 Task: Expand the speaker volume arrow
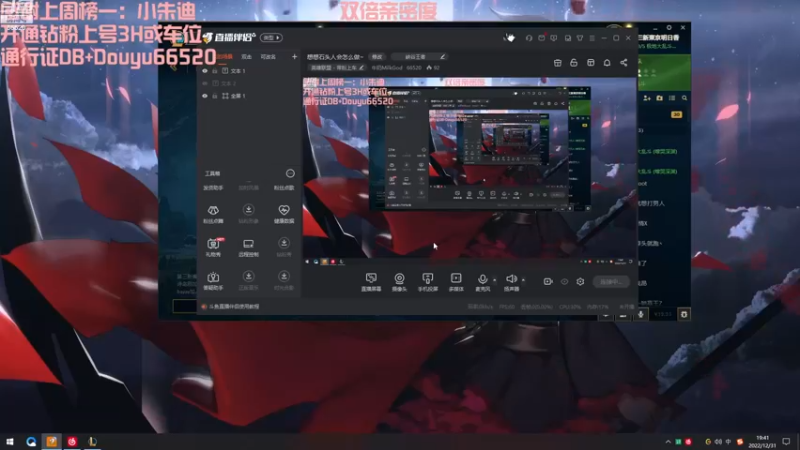[523, 280]
